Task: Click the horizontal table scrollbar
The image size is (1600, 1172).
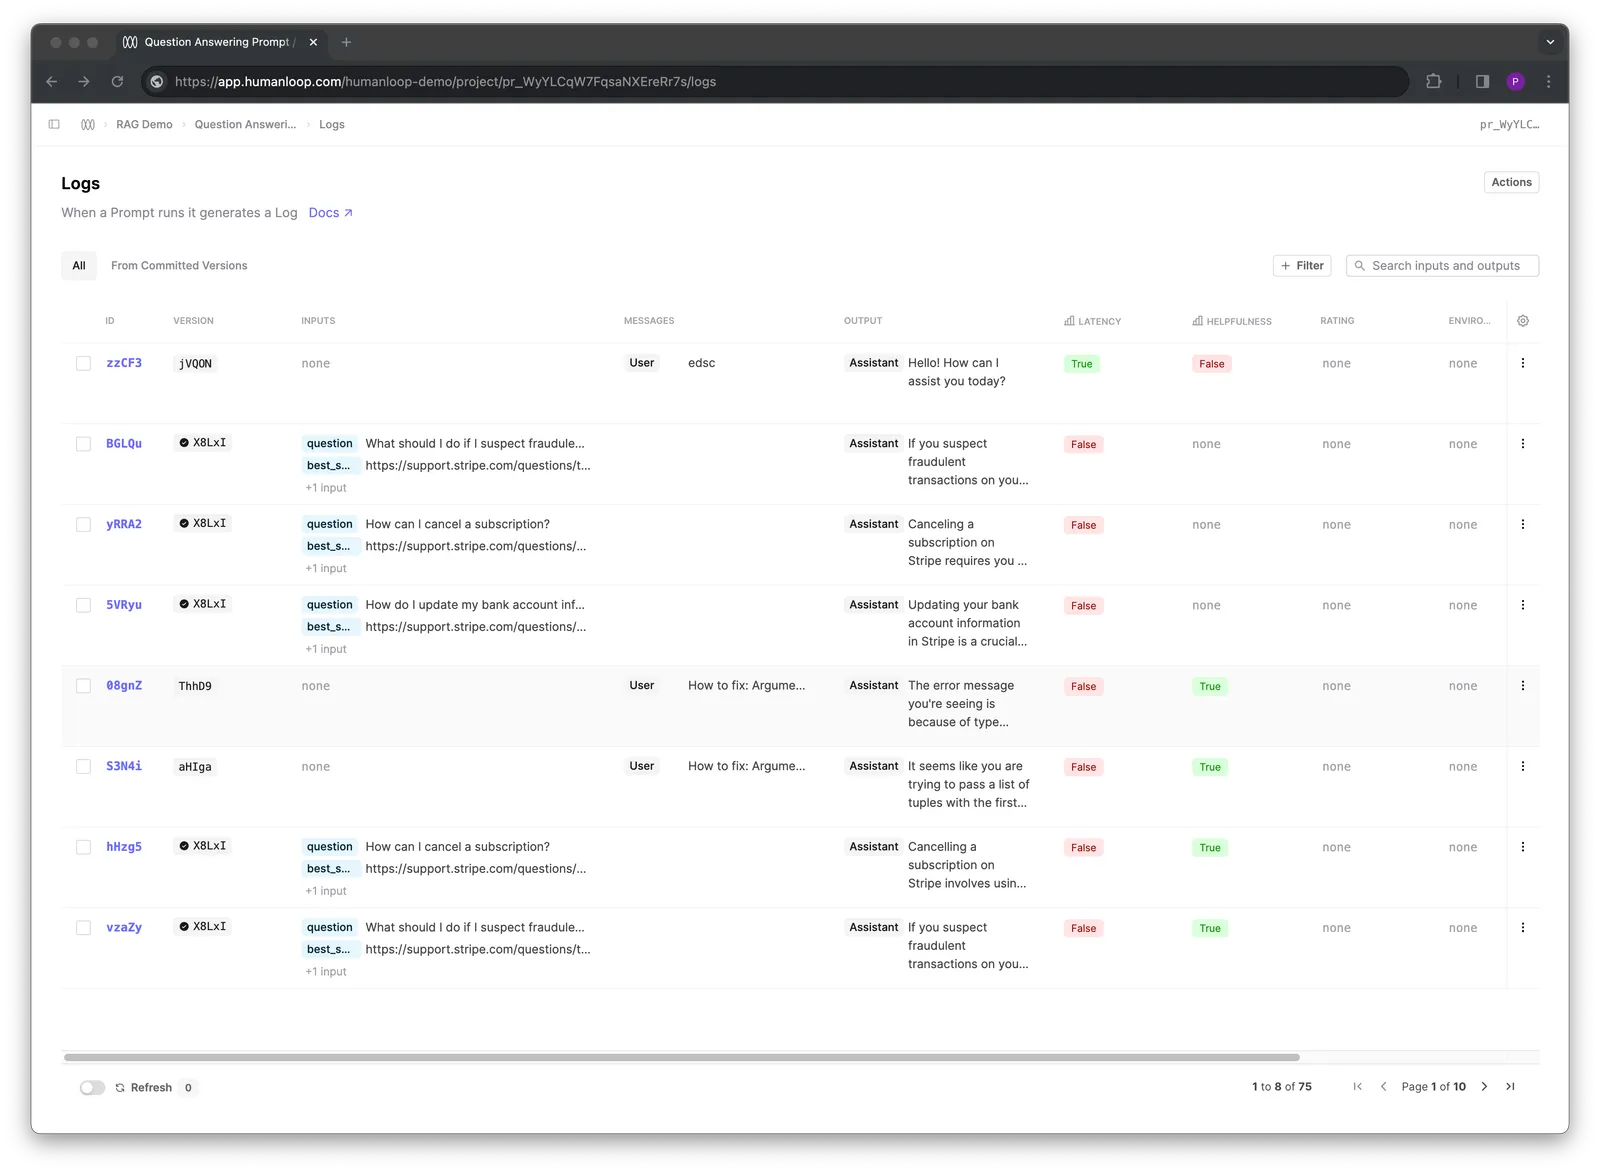Action: click(682, 1057)
